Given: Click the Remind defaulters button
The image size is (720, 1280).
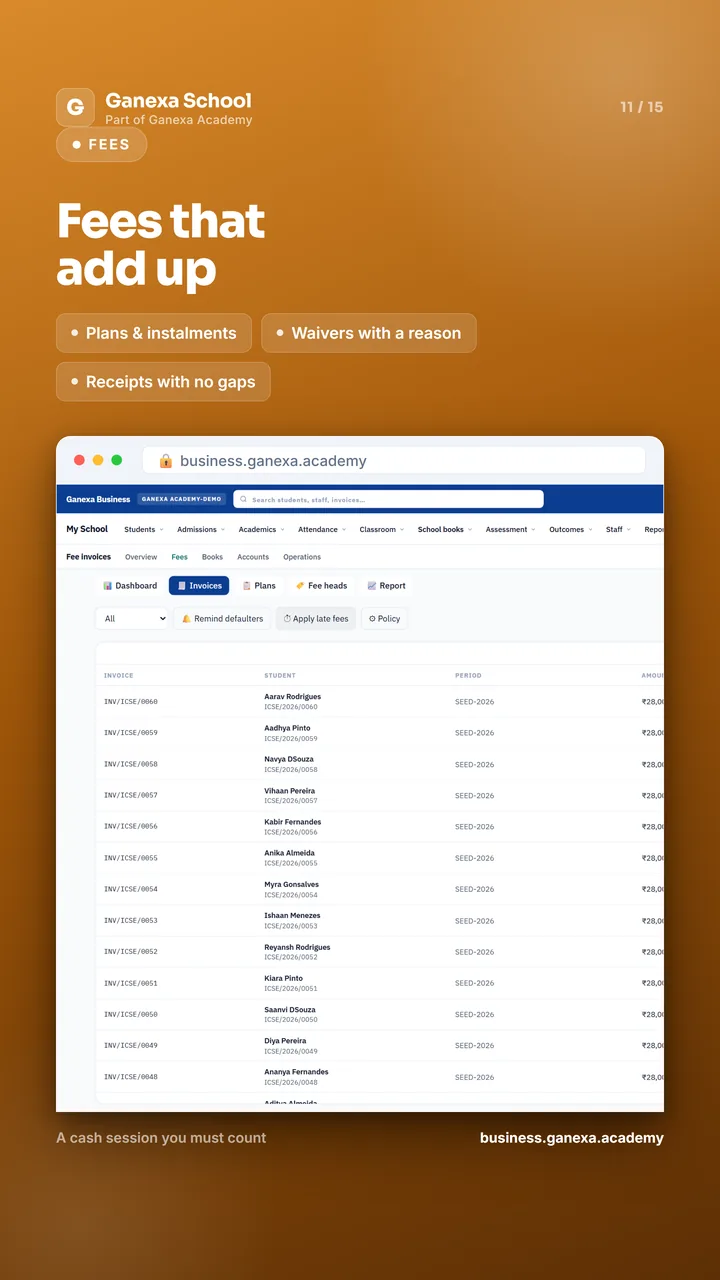Looking at the screenshot, I should (223, 619).
